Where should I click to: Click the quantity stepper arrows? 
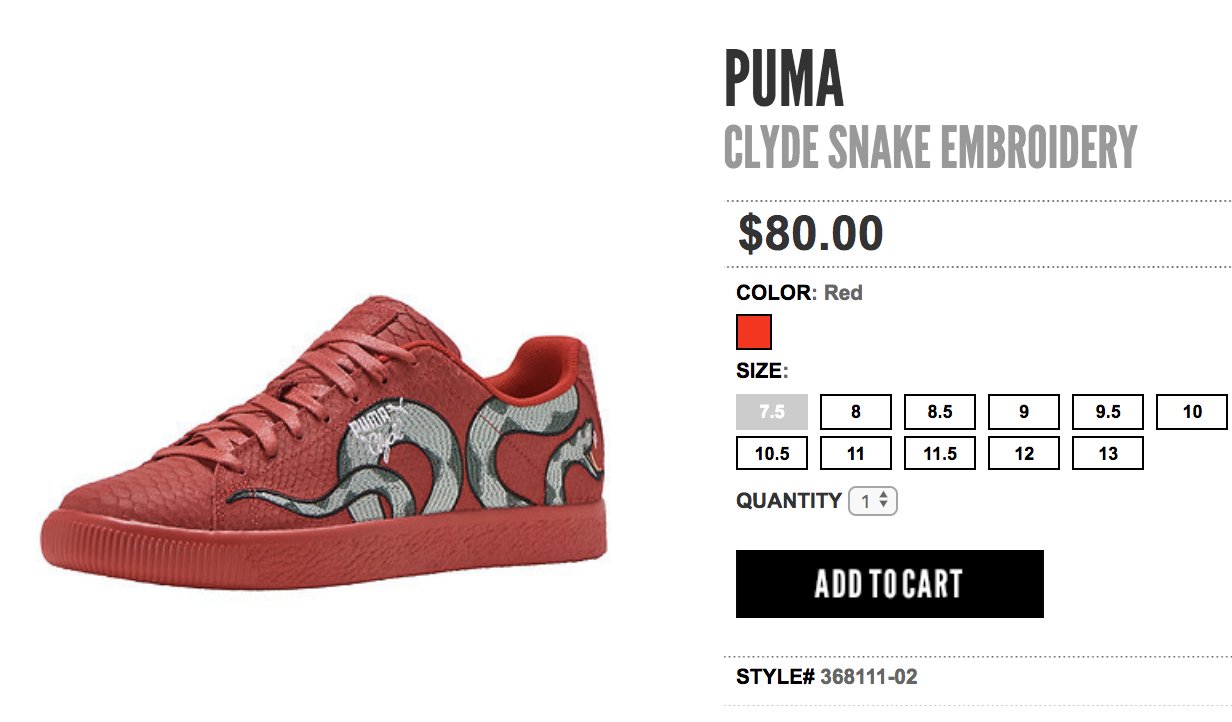(884, 501)
